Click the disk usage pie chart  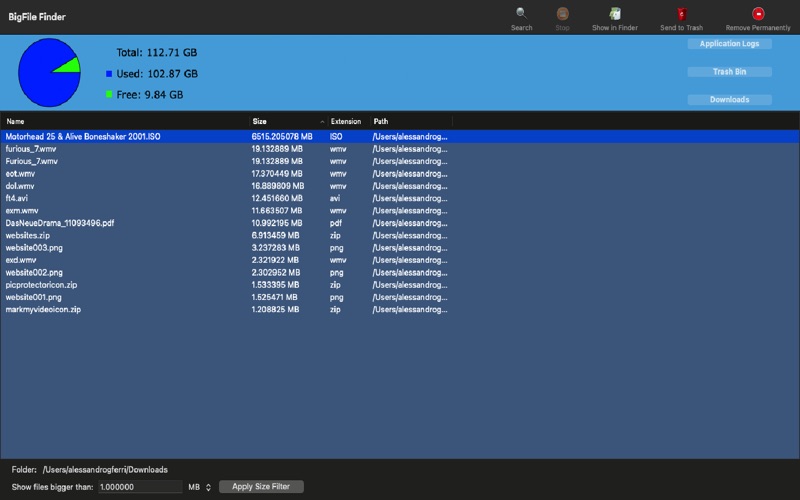49,72
